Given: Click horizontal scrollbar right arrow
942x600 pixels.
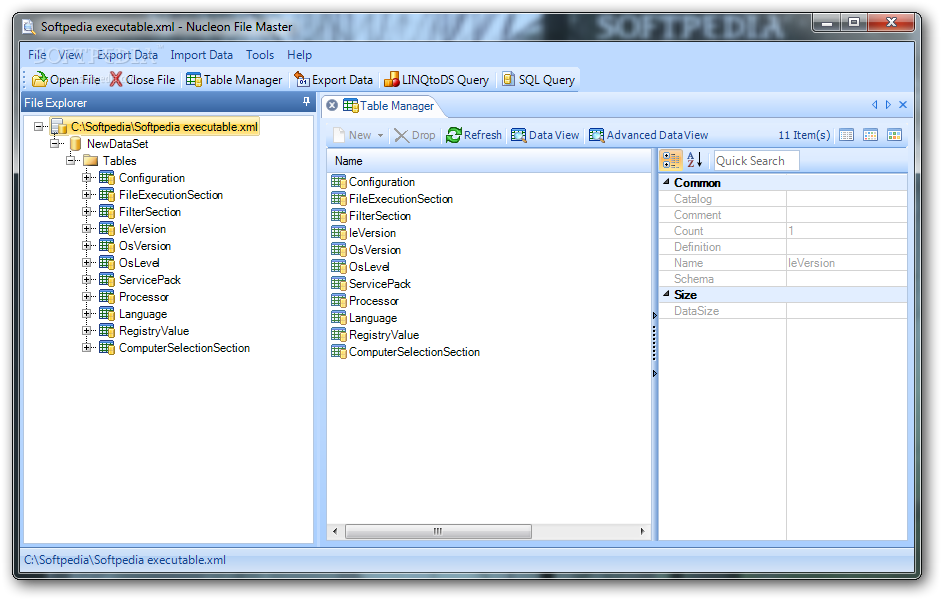Looking at the screenshot, I should [x=642, y=531].
